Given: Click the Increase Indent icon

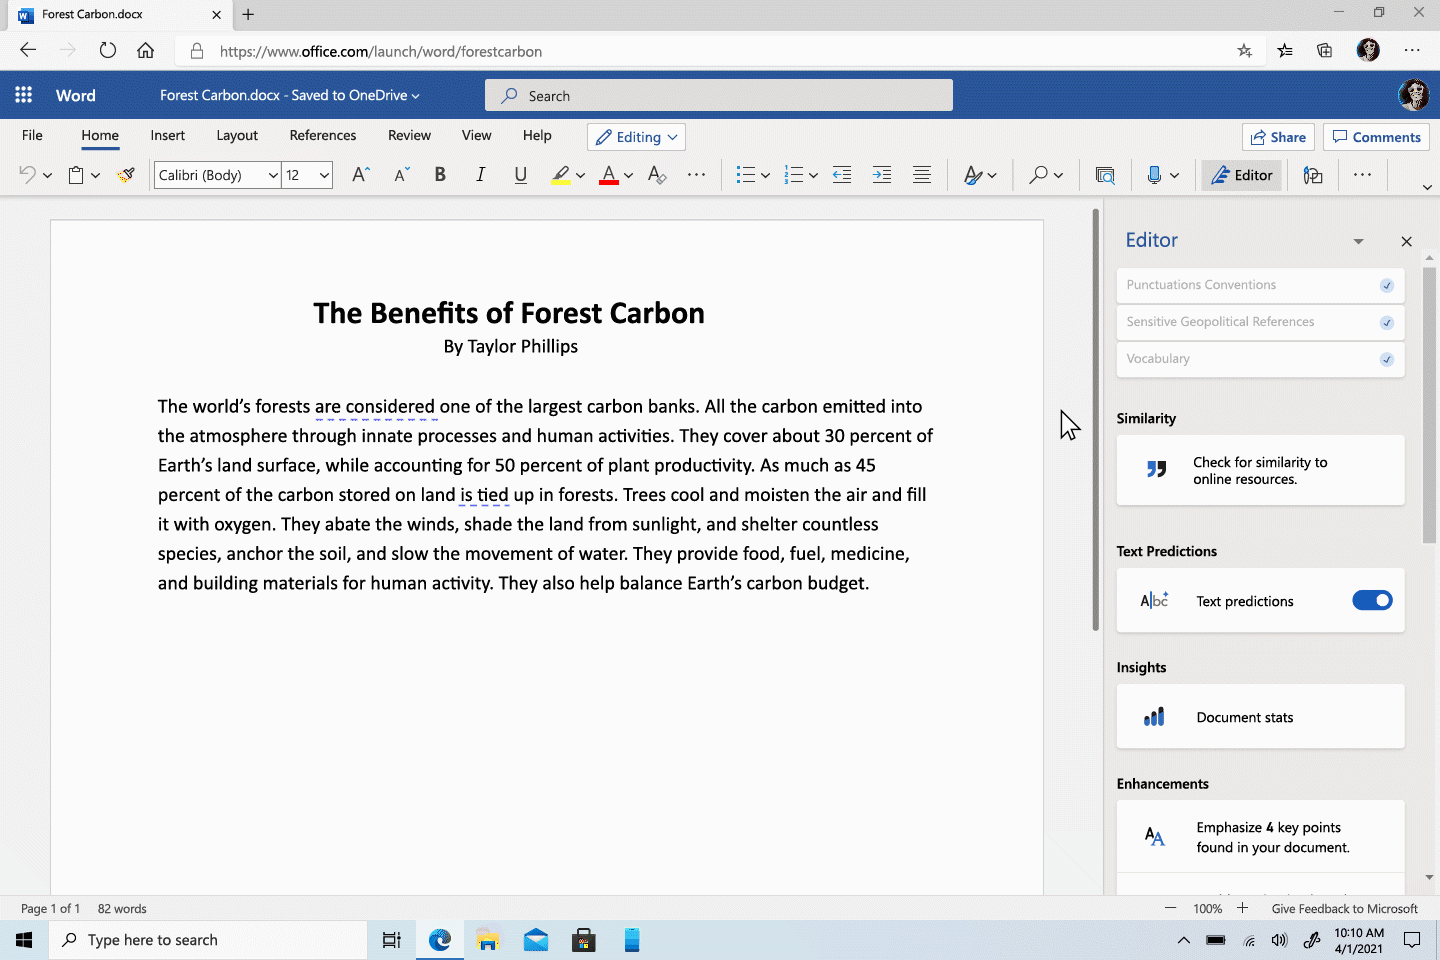Looking at the screenshot, I should pyautogui.click(x=881, y=175).
